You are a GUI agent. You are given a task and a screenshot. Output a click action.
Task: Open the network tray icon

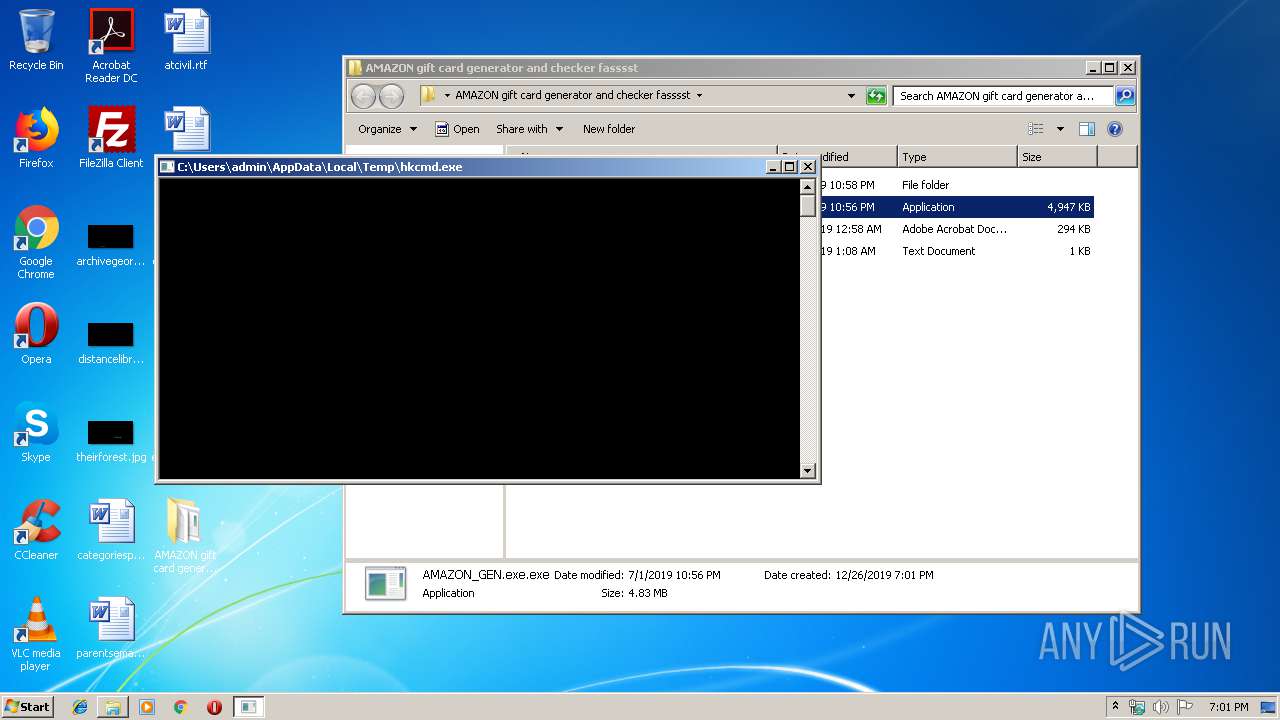coord(1137,707)
